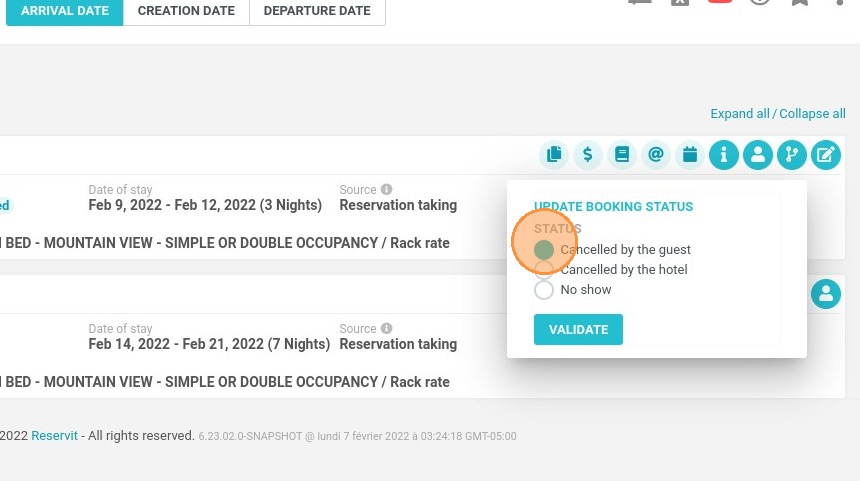This screenshot has height=481, width=860.
Task: Click the version text '6.23.02.0-SNAPSHOT'
Action: [x=250, y=437]
